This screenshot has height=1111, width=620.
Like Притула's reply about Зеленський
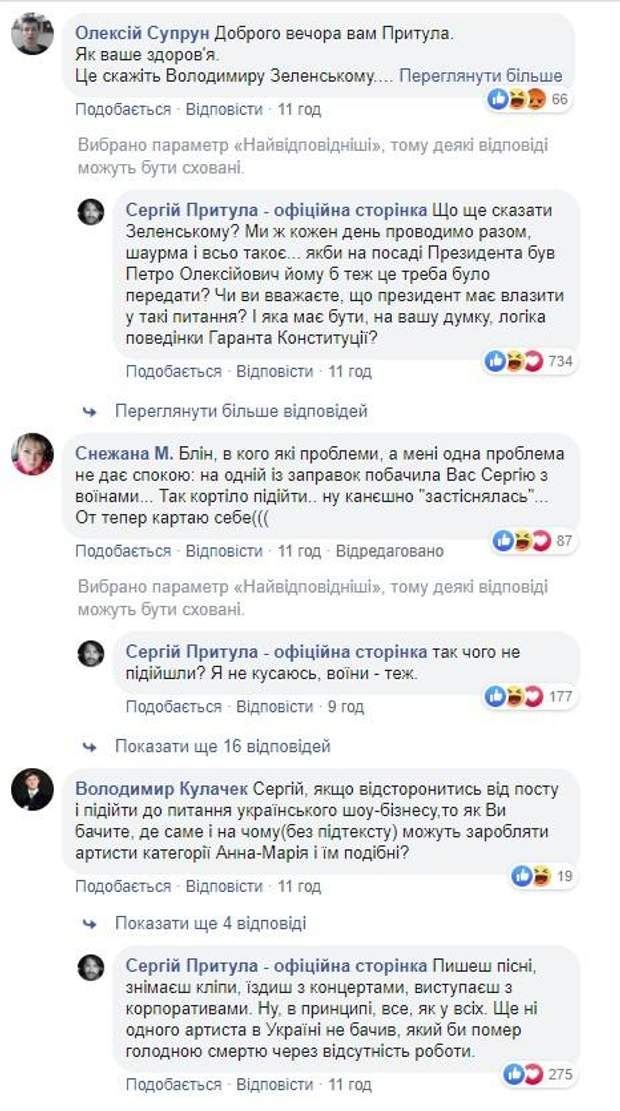[x=174, y=371]
